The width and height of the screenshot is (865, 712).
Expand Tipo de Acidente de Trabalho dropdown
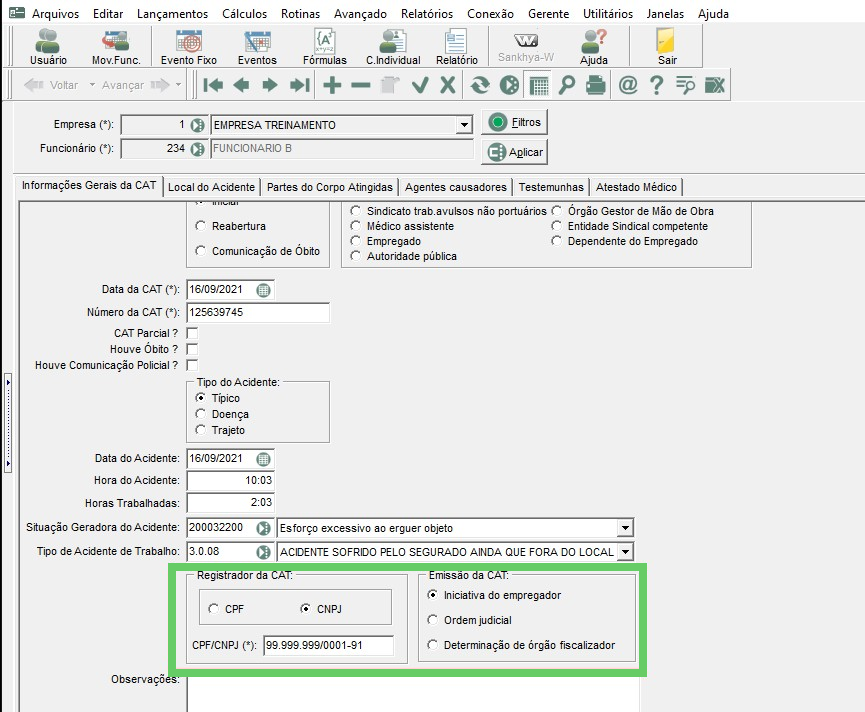tap(624, 552)
